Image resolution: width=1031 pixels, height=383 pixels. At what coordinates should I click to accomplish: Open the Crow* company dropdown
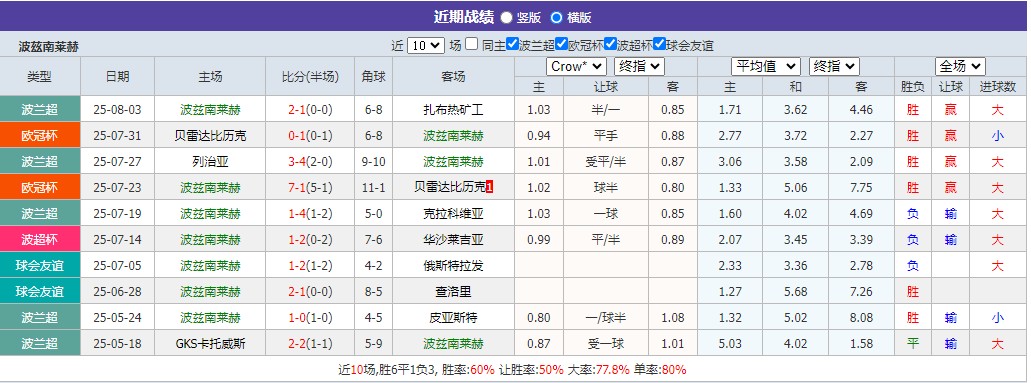click(x=576, y=66)
